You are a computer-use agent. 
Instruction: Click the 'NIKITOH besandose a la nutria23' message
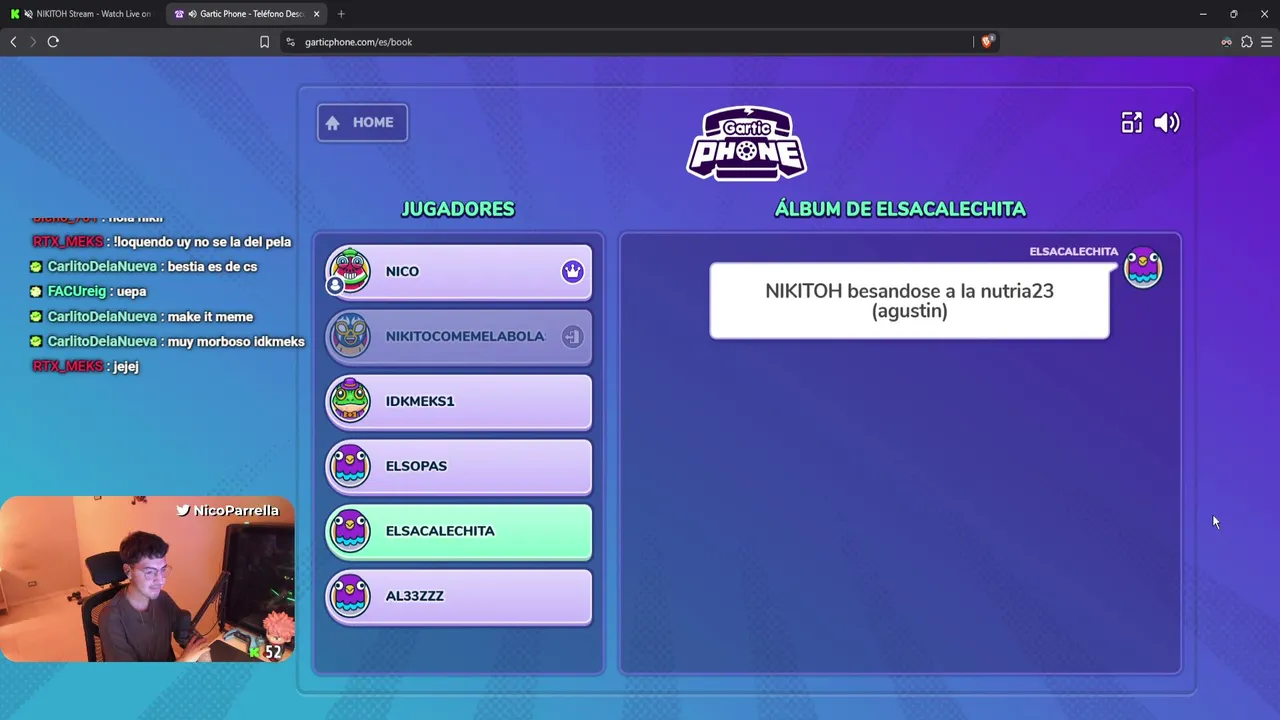point(909,301)
